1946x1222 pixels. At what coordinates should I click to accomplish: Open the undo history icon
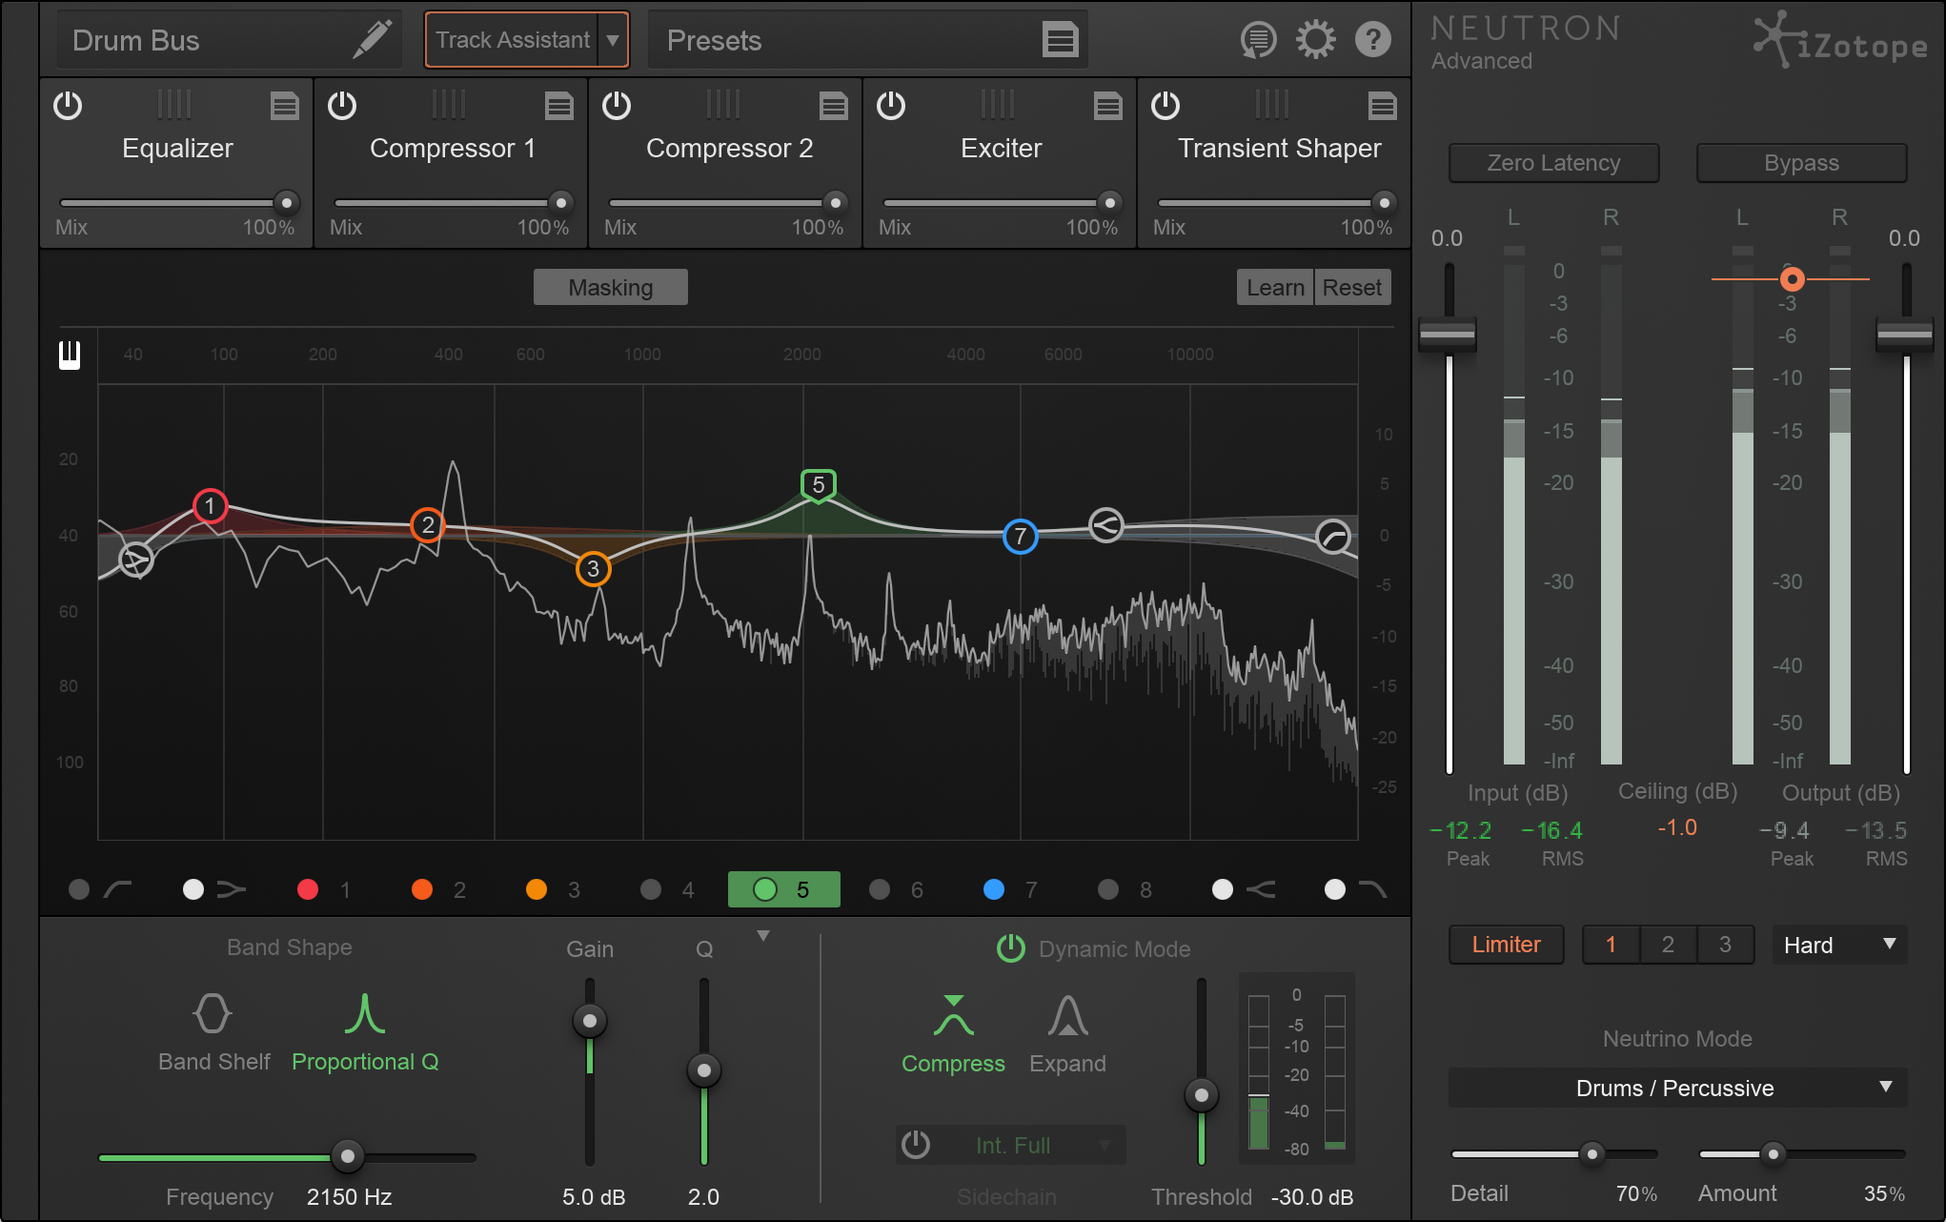pyautogui.click(x=1257, y=40)
